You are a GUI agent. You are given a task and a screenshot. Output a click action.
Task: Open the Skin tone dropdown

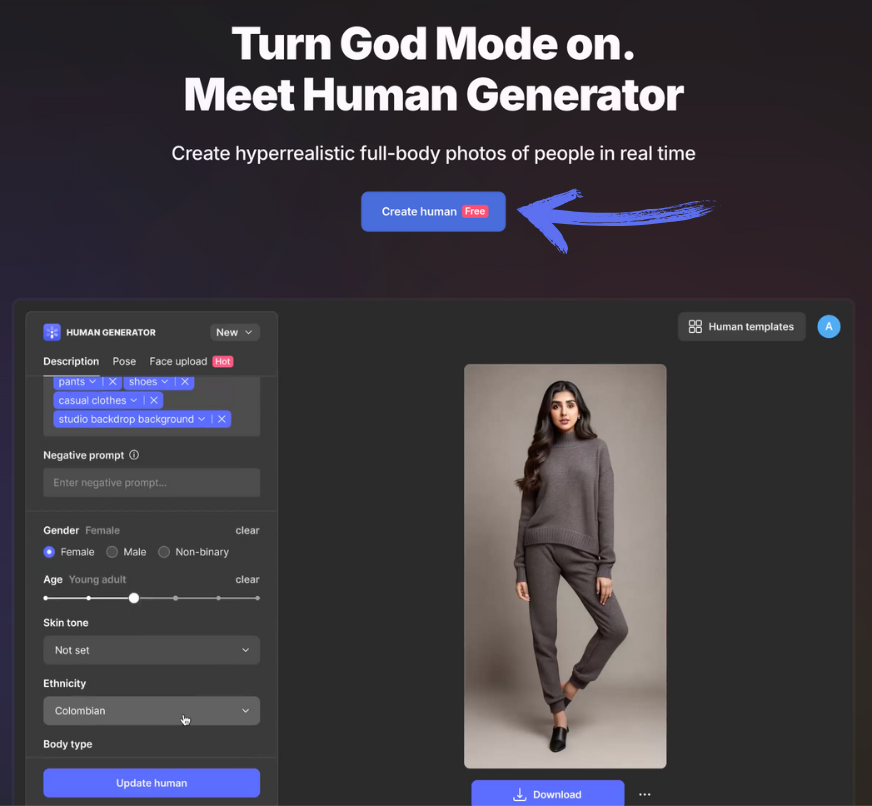tap(151, 650)
